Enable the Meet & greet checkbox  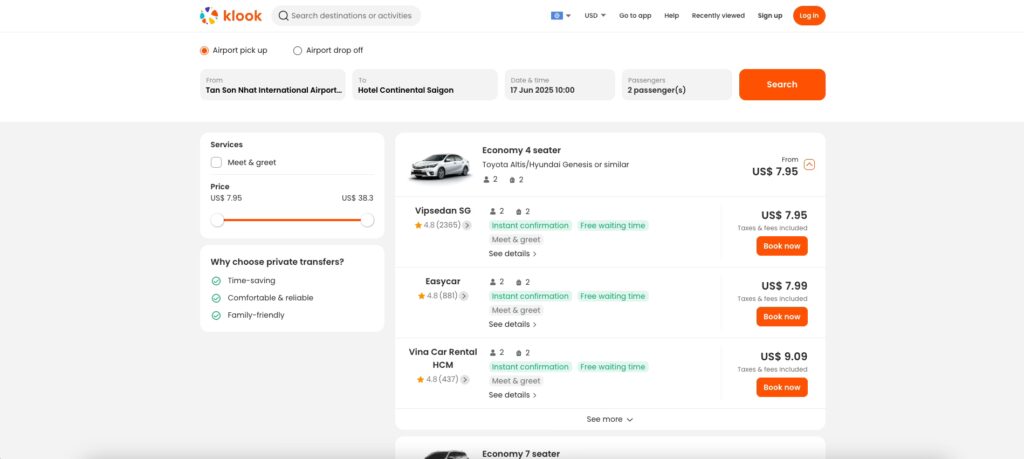tap(216, 162)
